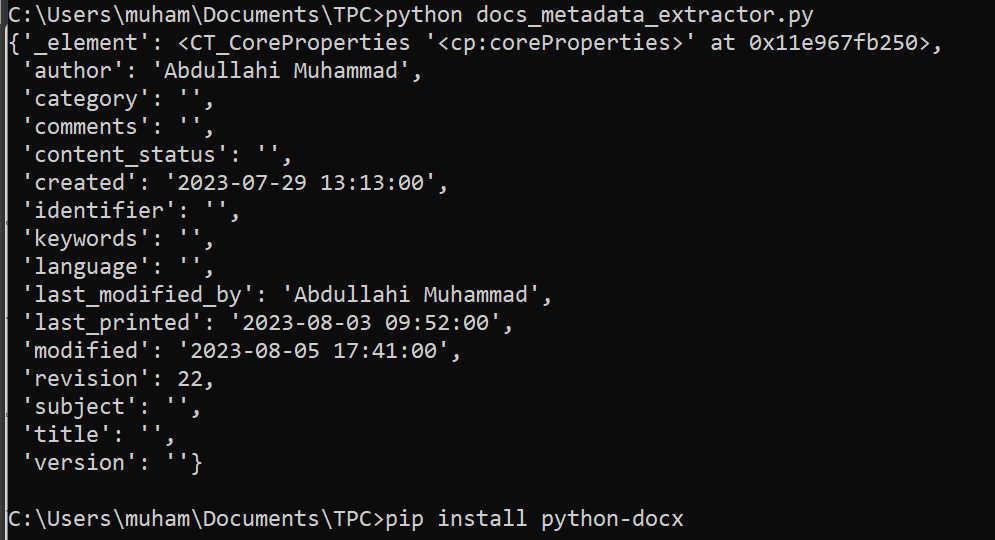The image size is (995, 540).
Task: Click the 'CT_CoreProperties' object text
Action: (x=320, y=43)
